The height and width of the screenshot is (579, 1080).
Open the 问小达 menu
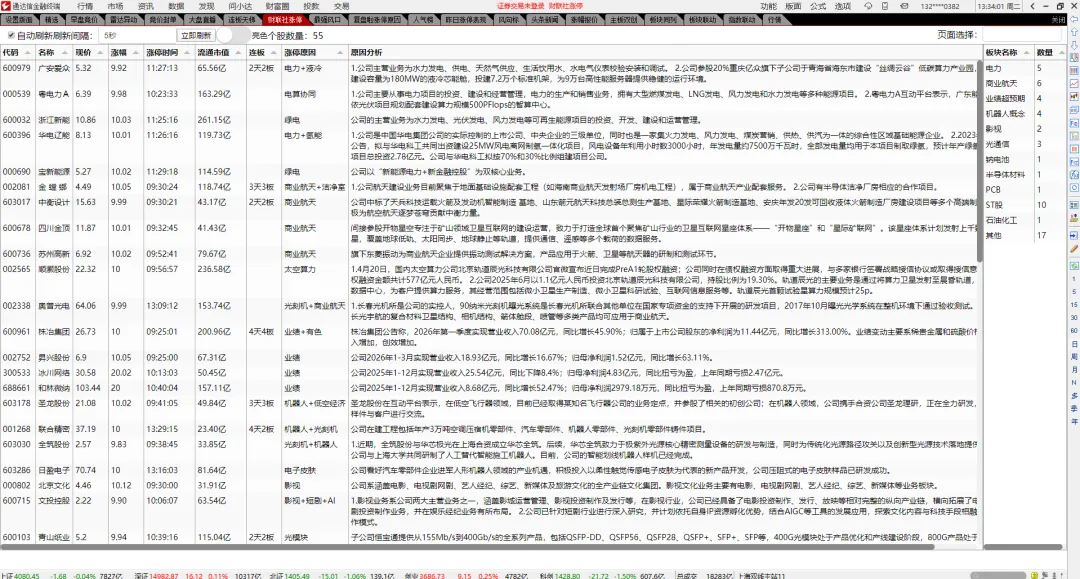[240, 6]
